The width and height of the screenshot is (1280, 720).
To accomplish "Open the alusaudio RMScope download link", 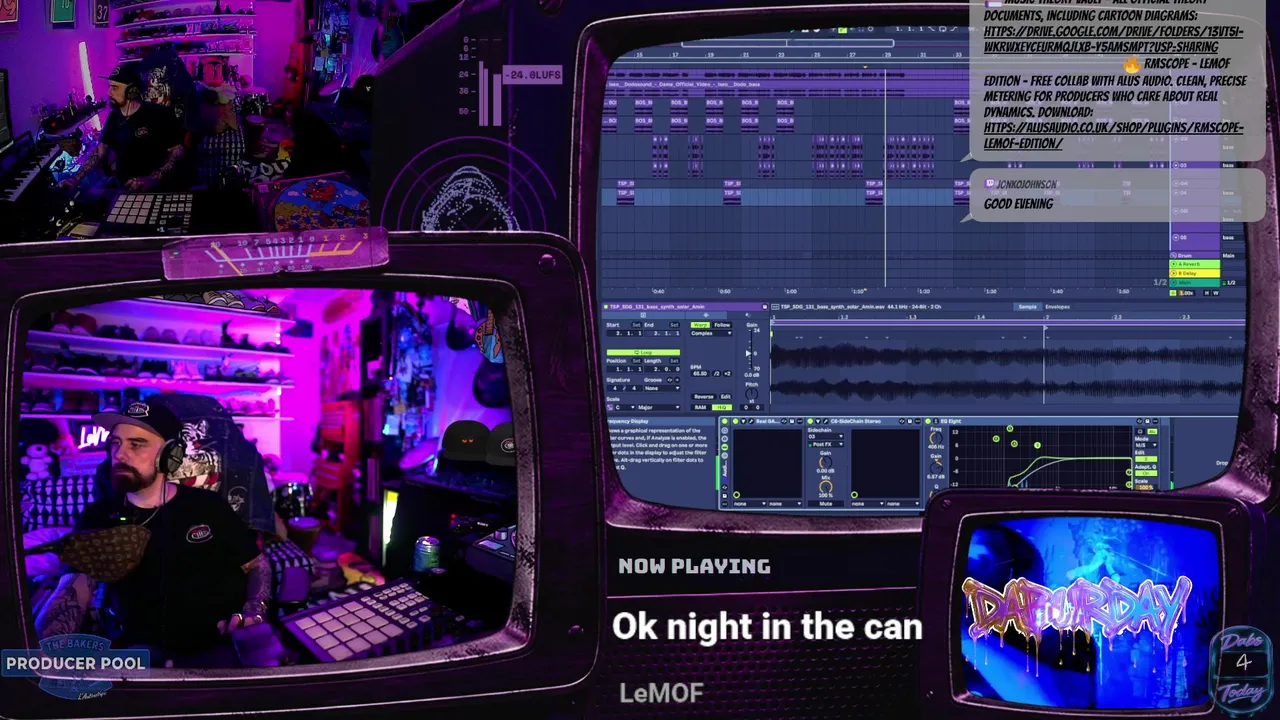I will [x=1113, y=135].
